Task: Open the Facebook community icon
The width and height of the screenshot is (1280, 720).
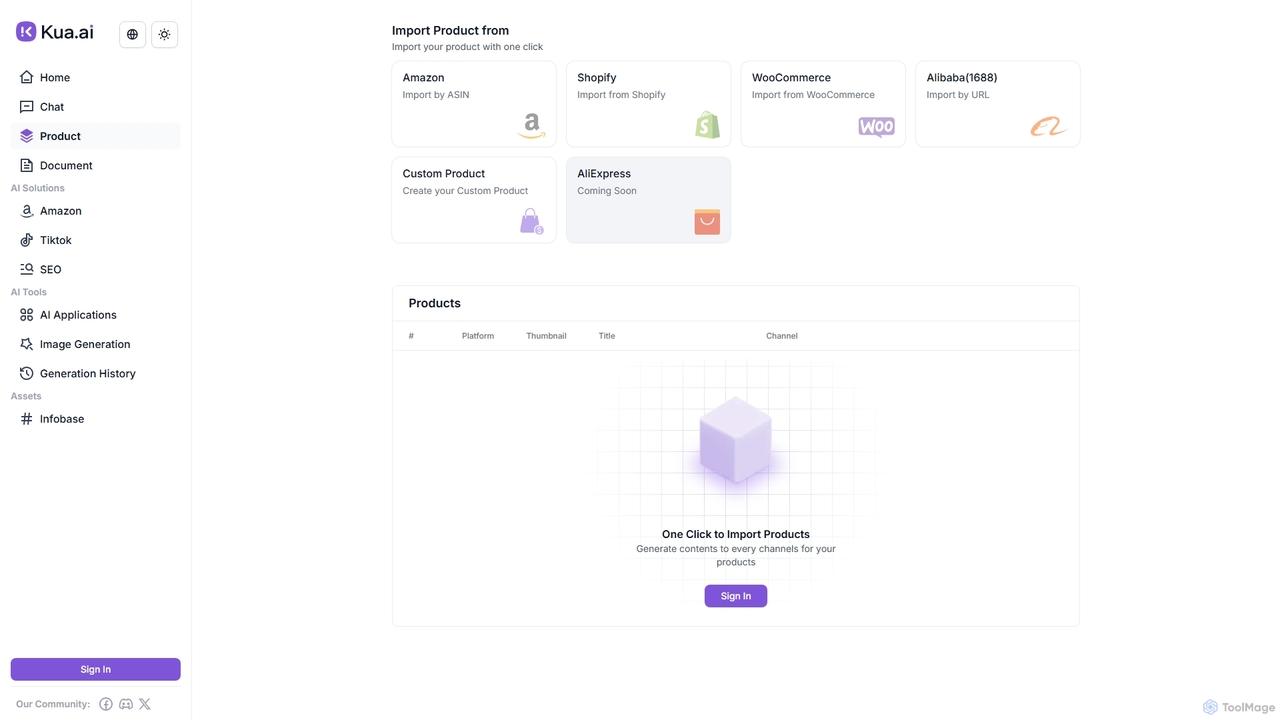Action: [x=106, y=704]
